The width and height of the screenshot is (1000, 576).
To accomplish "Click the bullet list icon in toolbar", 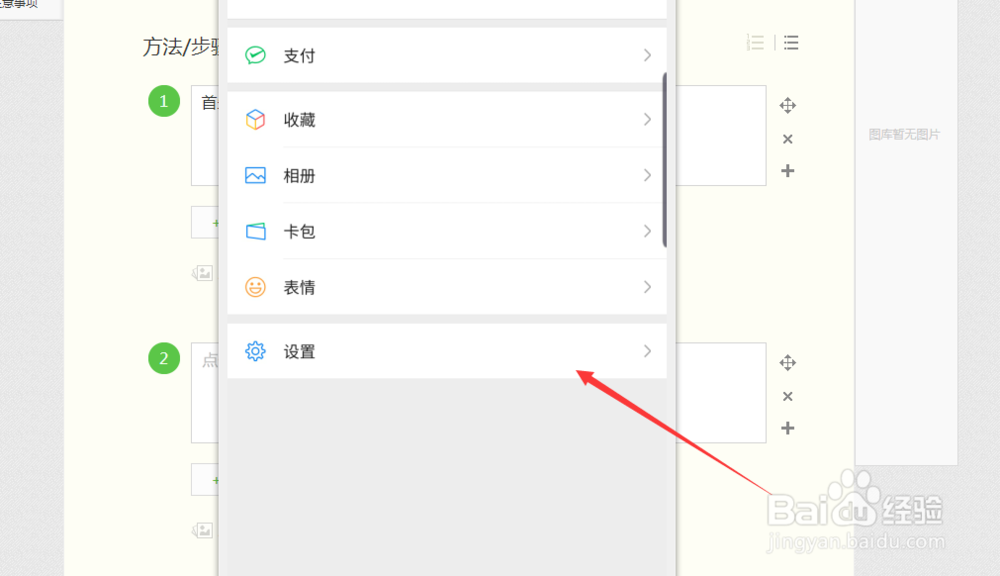I will [x=790, y=42].
